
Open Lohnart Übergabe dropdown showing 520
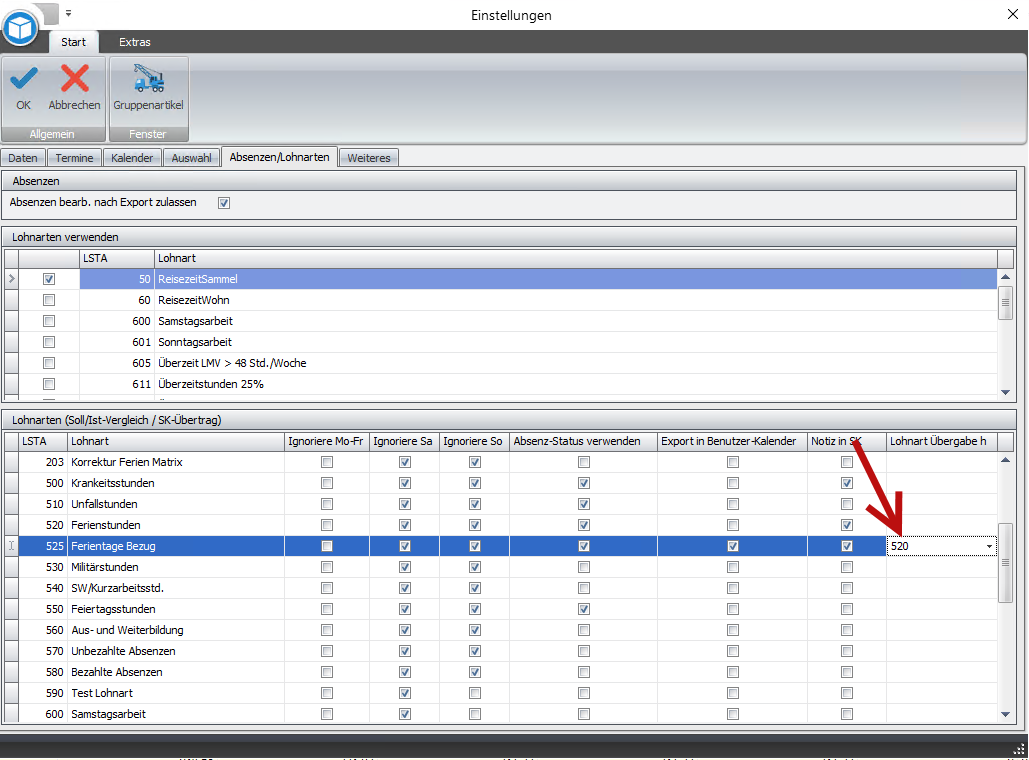[x=989, y=547]
